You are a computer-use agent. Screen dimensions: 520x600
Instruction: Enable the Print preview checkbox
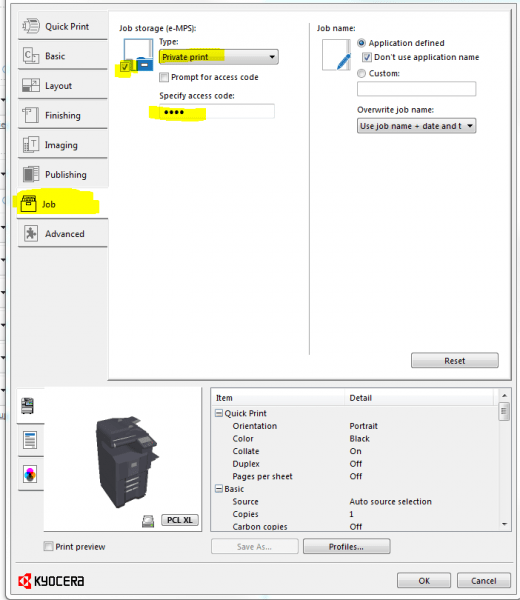49,546
